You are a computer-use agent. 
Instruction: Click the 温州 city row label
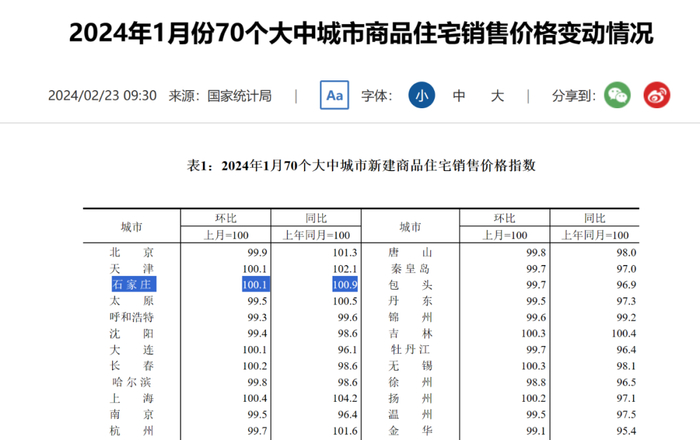(x=410, y=415)
